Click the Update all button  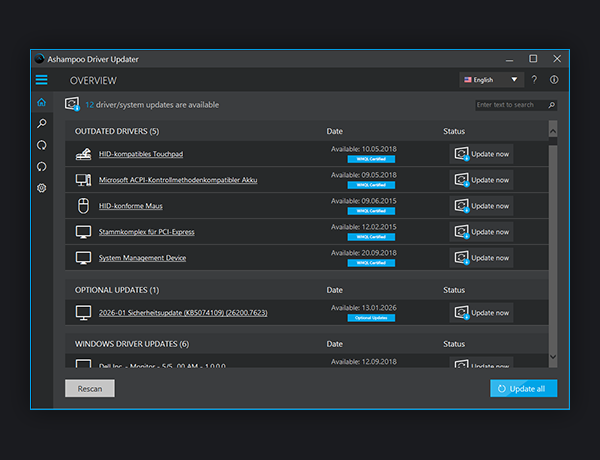tap(523, 388)
